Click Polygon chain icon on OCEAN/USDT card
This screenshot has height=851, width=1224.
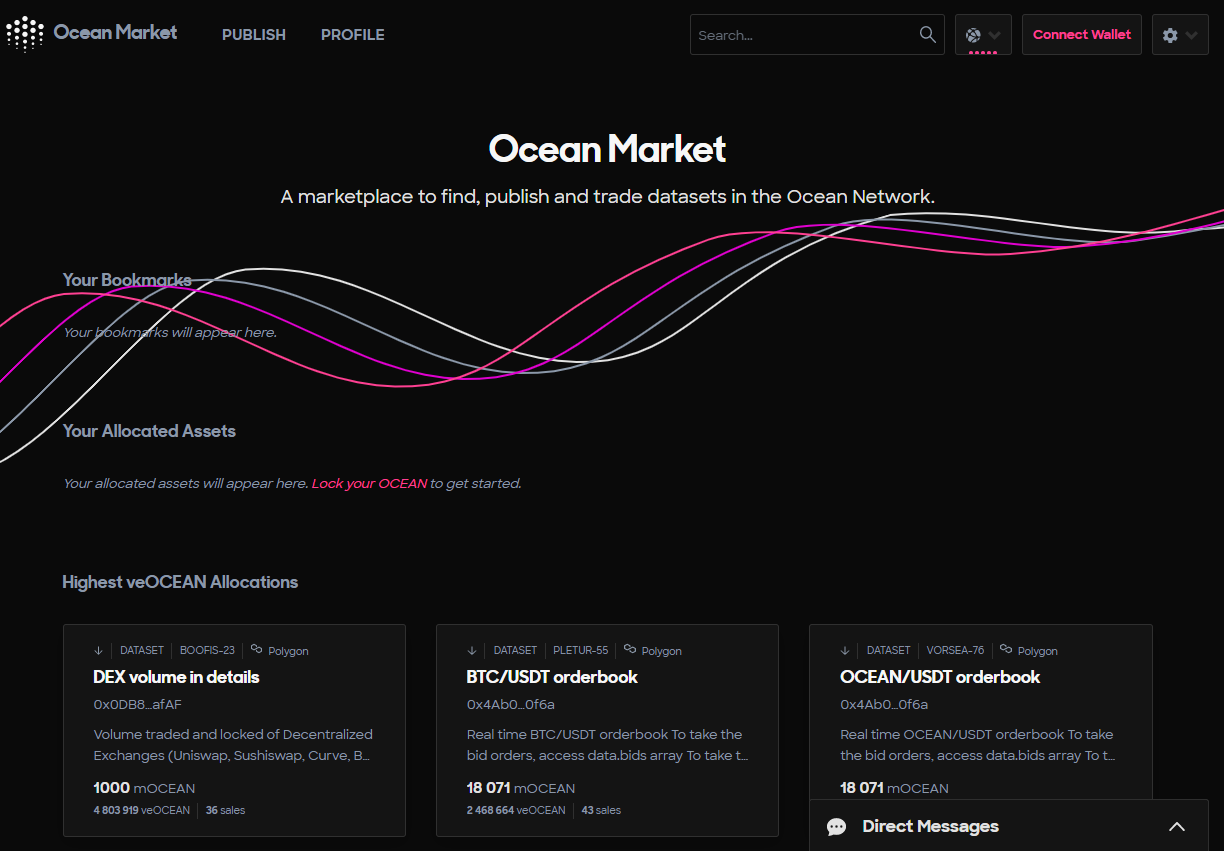tap(1006, 649)
